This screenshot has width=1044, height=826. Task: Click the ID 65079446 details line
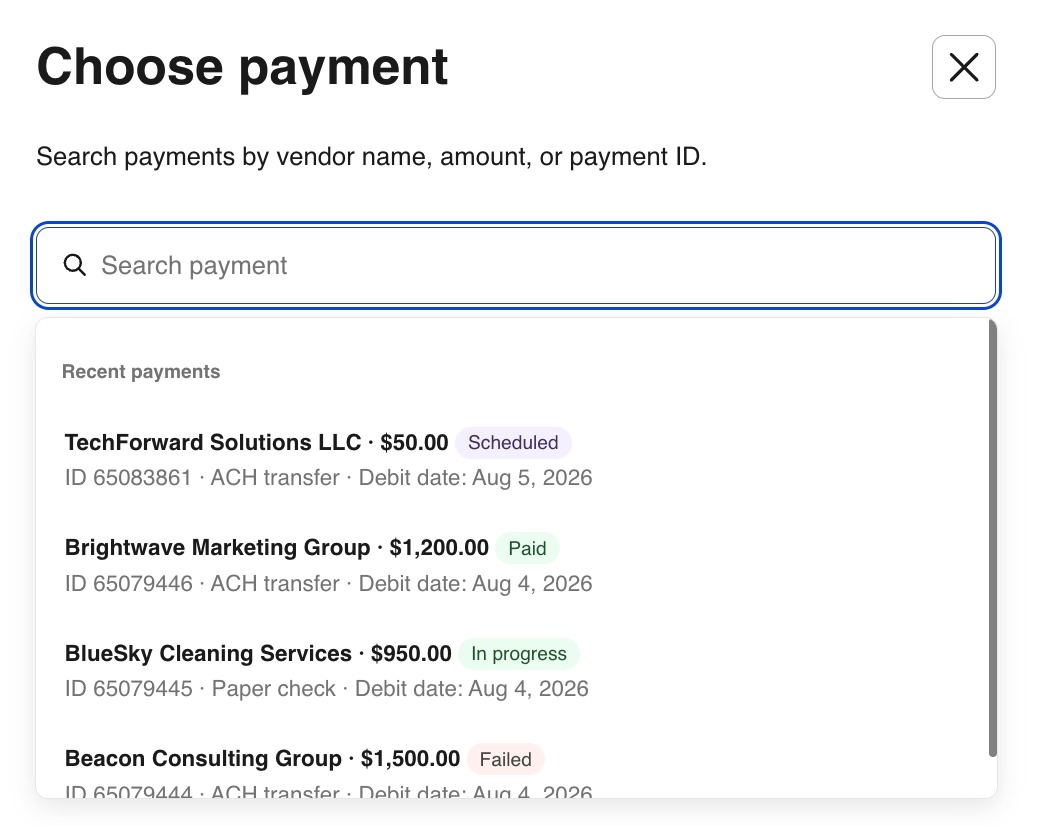point(328,584)
